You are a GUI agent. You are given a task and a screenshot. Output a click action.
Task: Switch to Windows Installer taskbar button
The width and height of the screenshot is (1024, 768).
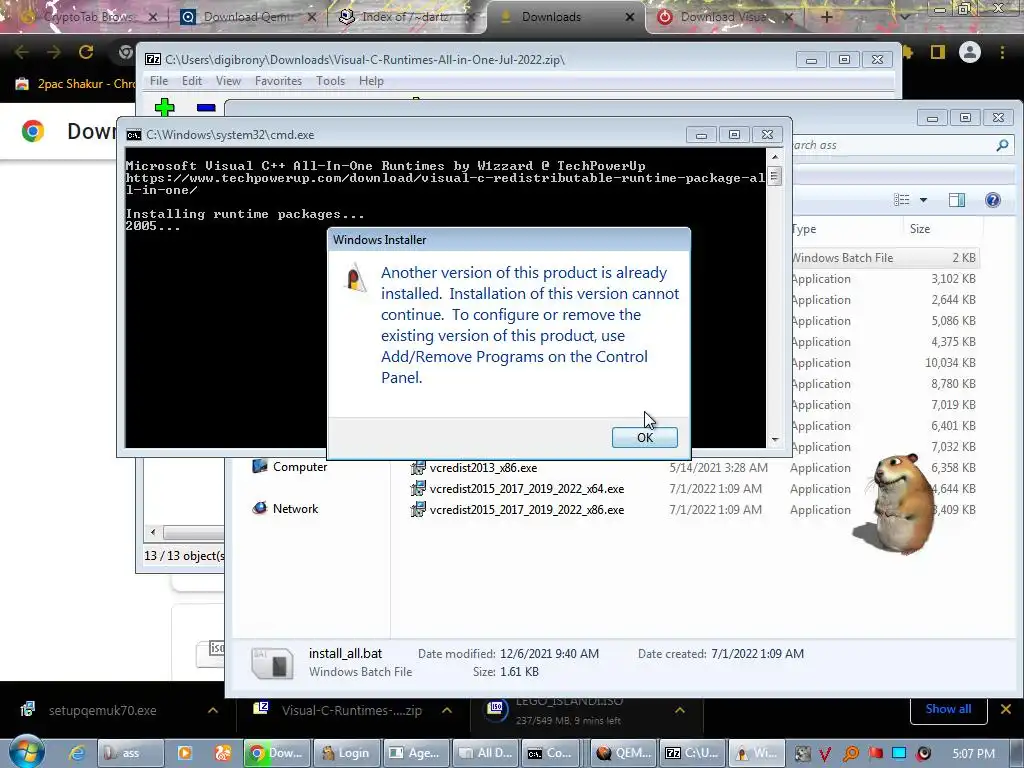[756, 753]
